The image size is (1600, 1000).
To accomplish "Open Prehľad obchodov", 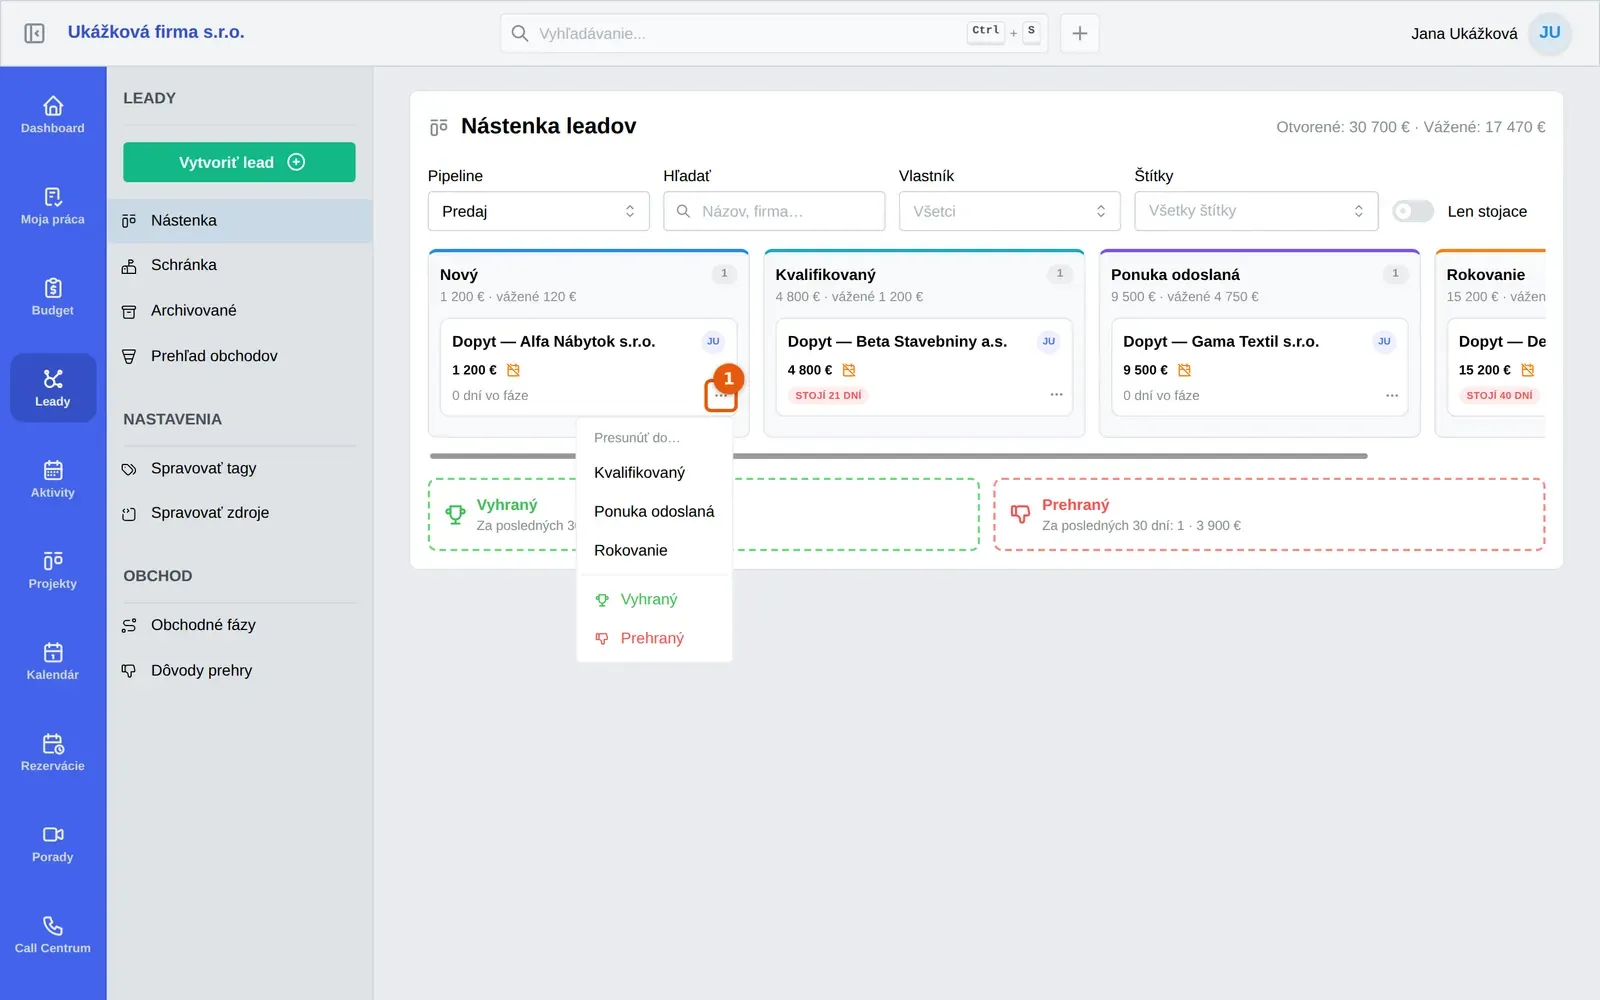I will [x=240, y=356].
